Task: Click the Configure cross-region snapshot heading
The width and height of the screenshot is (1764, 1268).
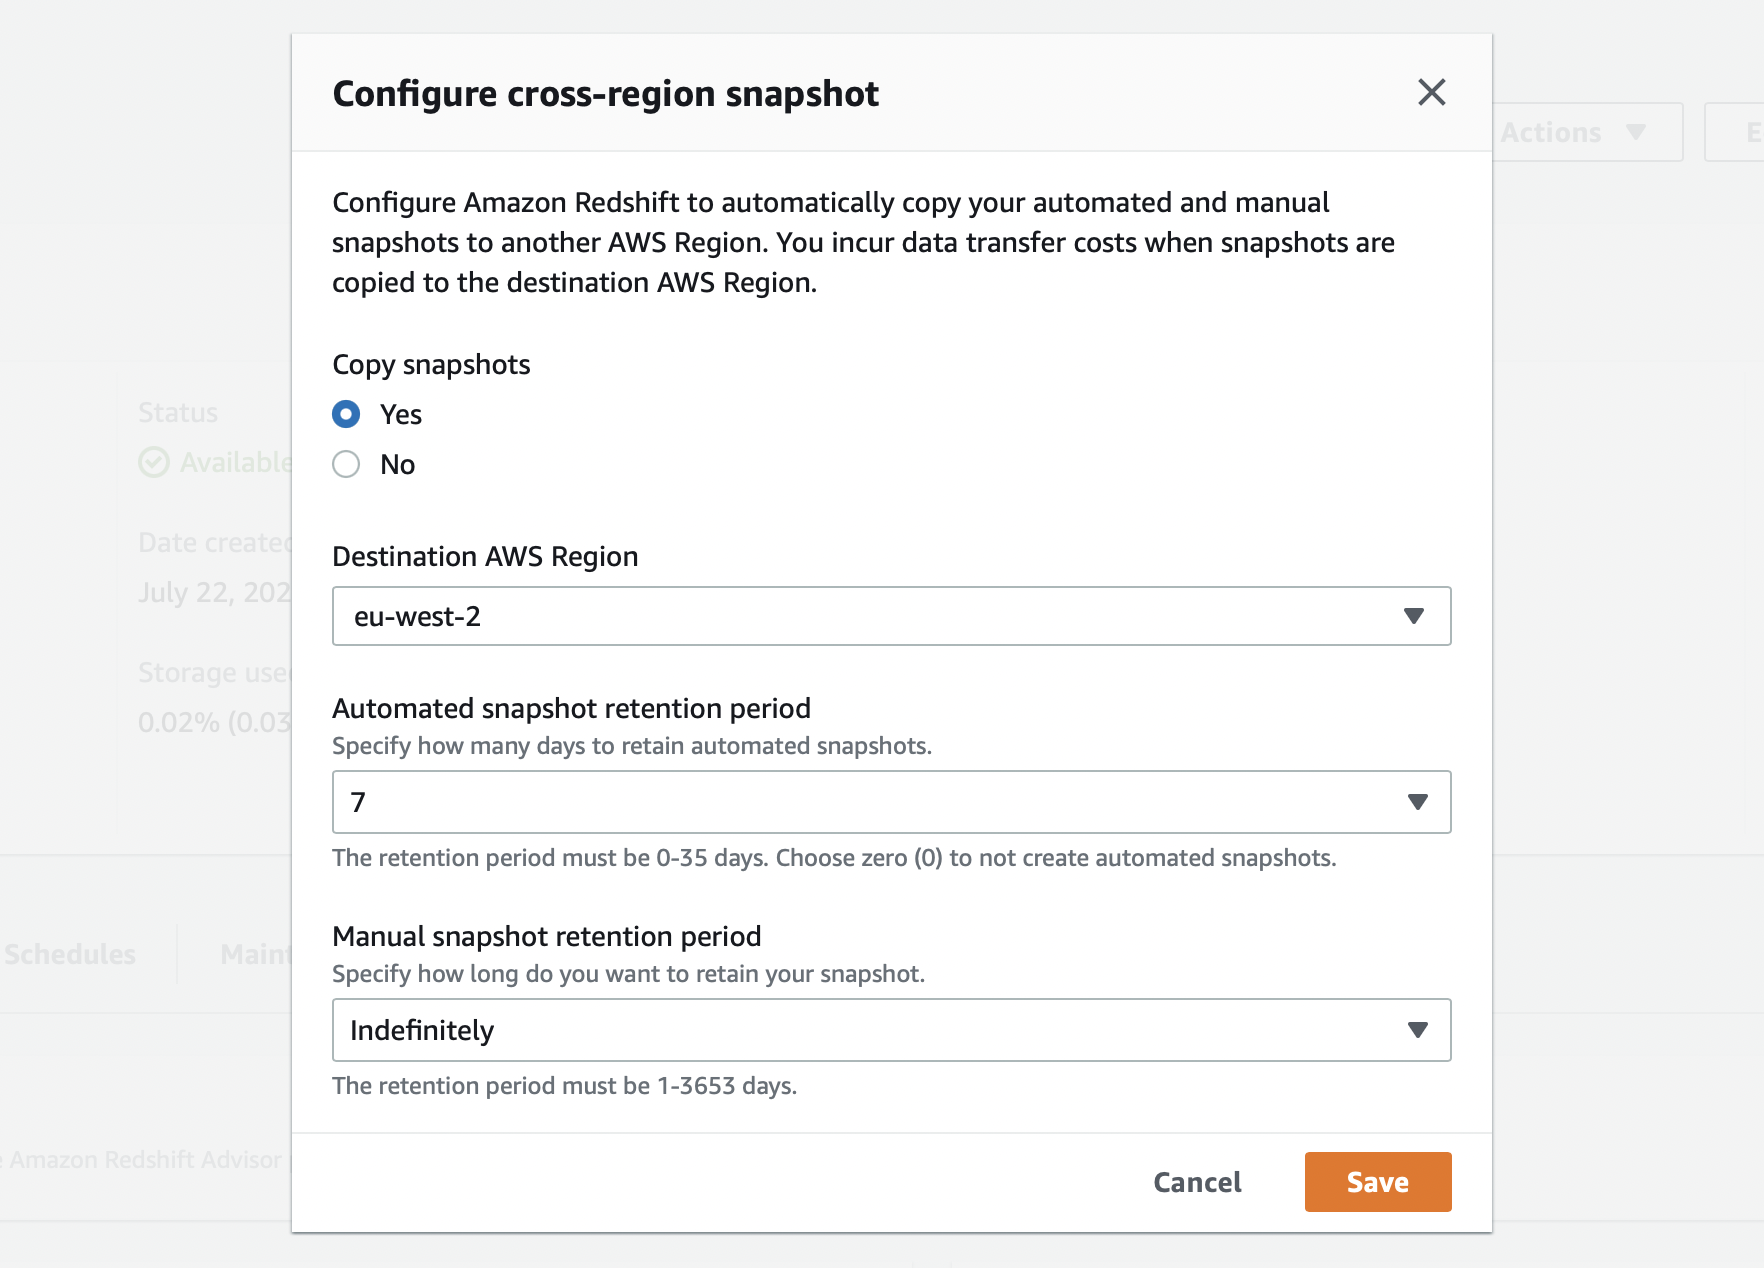Action: tap(605, 93)
